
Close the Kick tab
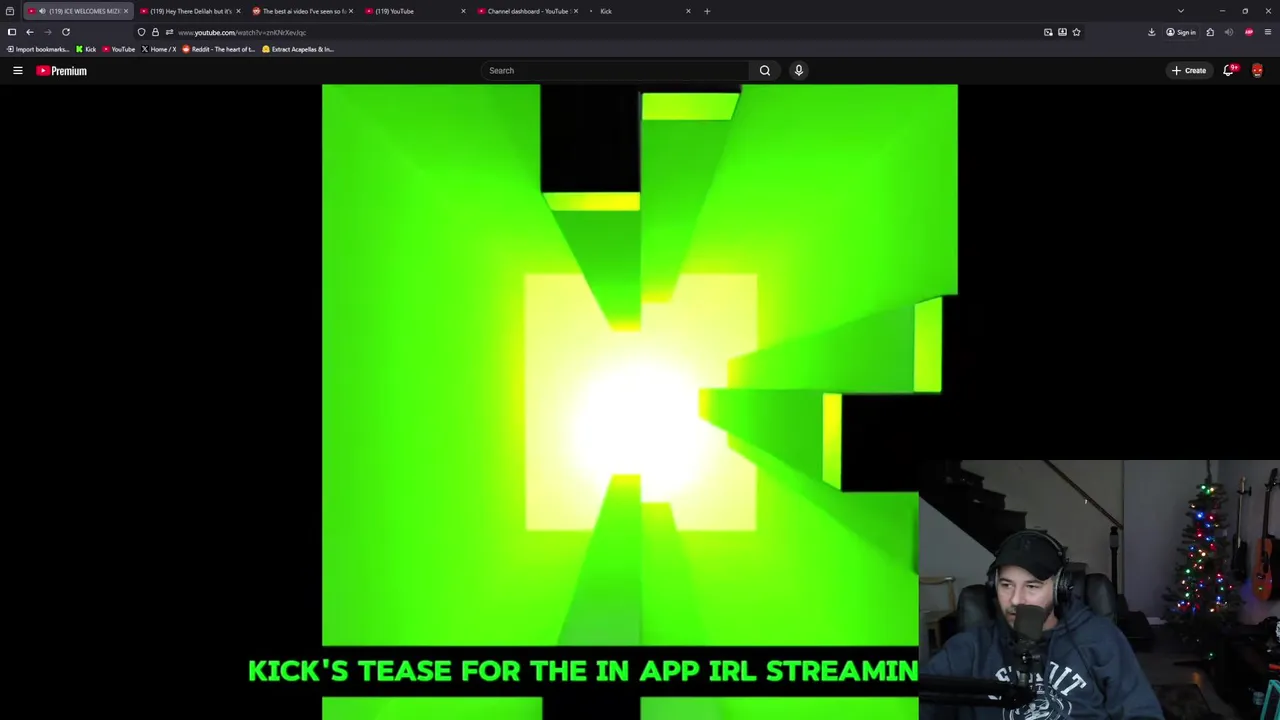tap(688, 11)
